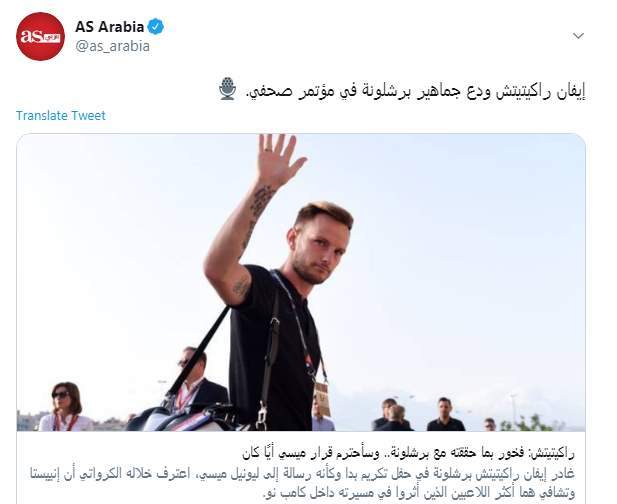Image resolution: width=617 pixels, height=504 pixels.
Task: Click the blue verified badge
Action: pos(156,27)
